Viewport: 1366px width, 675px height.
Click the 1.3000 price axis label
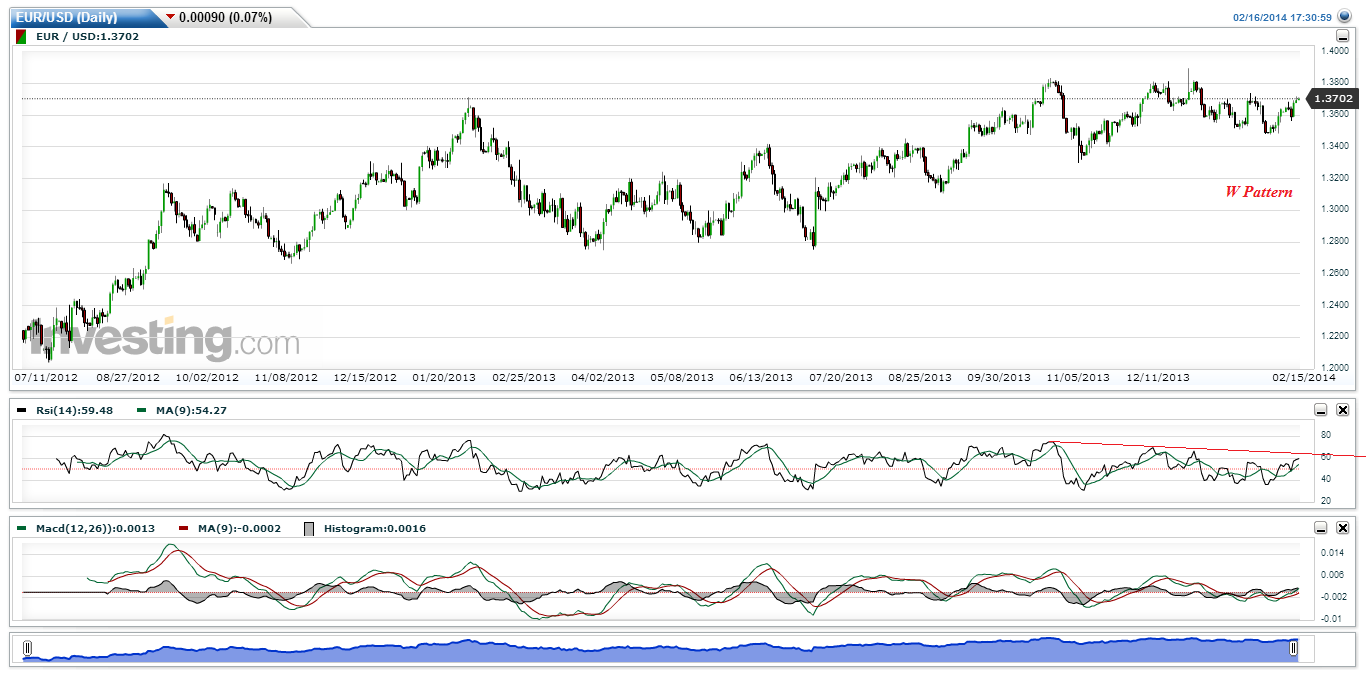click(1336, 209)
